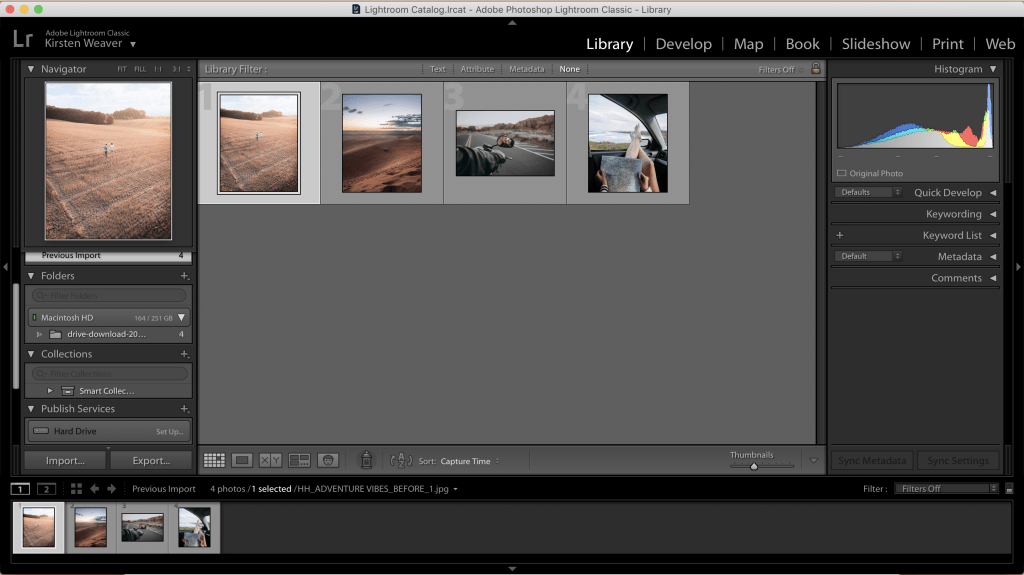Set Navigator zoom to FIT
The height and width of the screenshot is (575, 1024).
(x=122, y=69)
